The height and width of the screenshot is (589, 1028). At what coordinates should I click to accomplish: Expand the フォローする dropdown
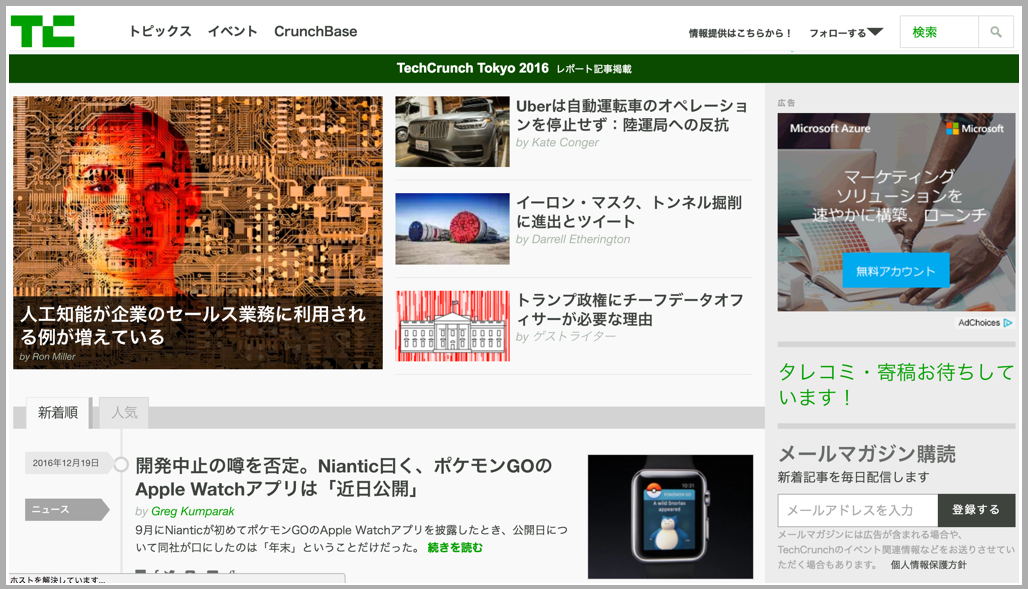coord(846,33)
